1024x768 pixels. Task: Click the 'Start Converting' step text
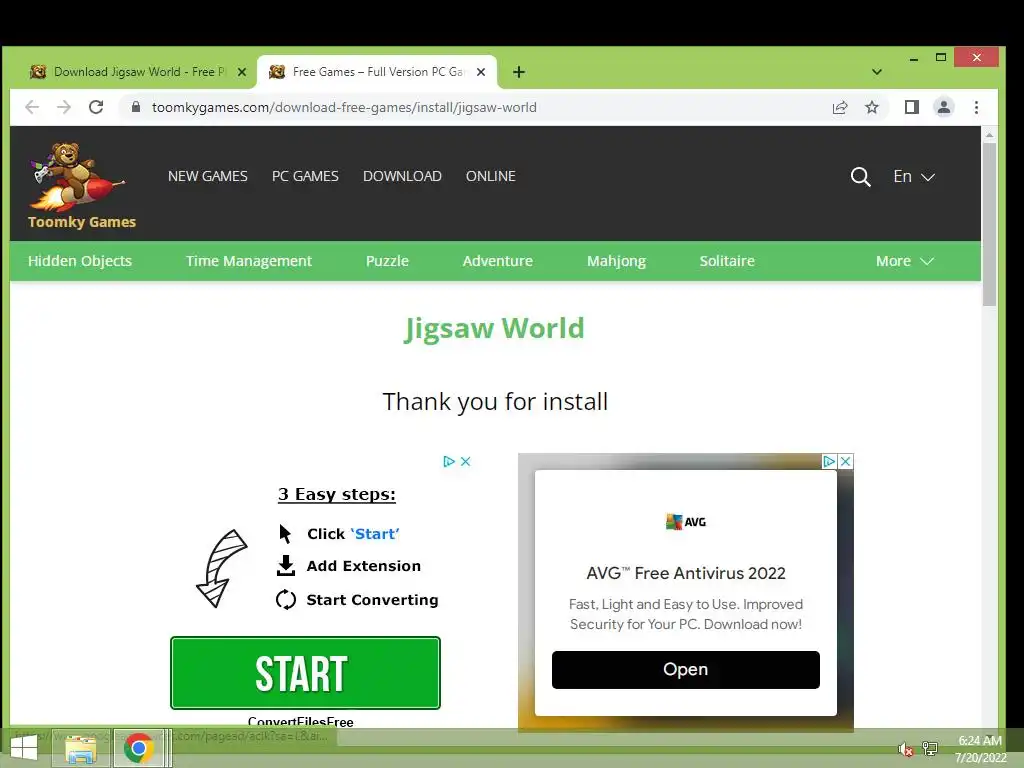372,600
